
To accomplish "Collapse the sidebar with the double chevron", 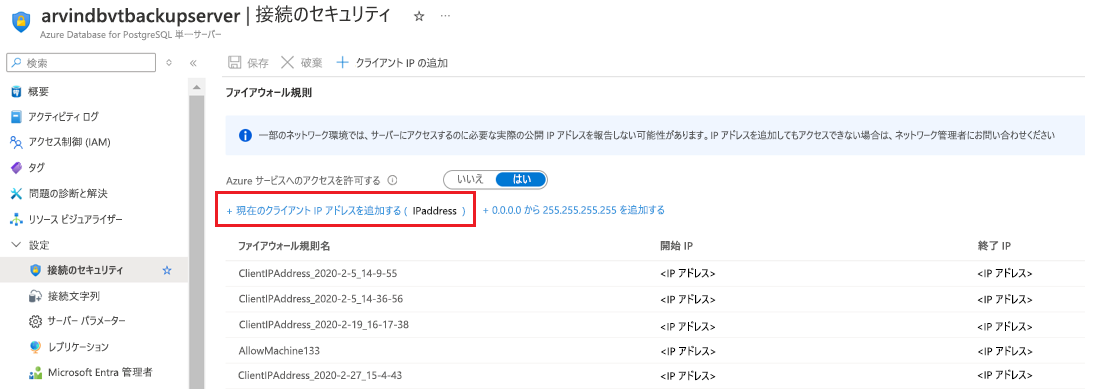I will [193, 63].
